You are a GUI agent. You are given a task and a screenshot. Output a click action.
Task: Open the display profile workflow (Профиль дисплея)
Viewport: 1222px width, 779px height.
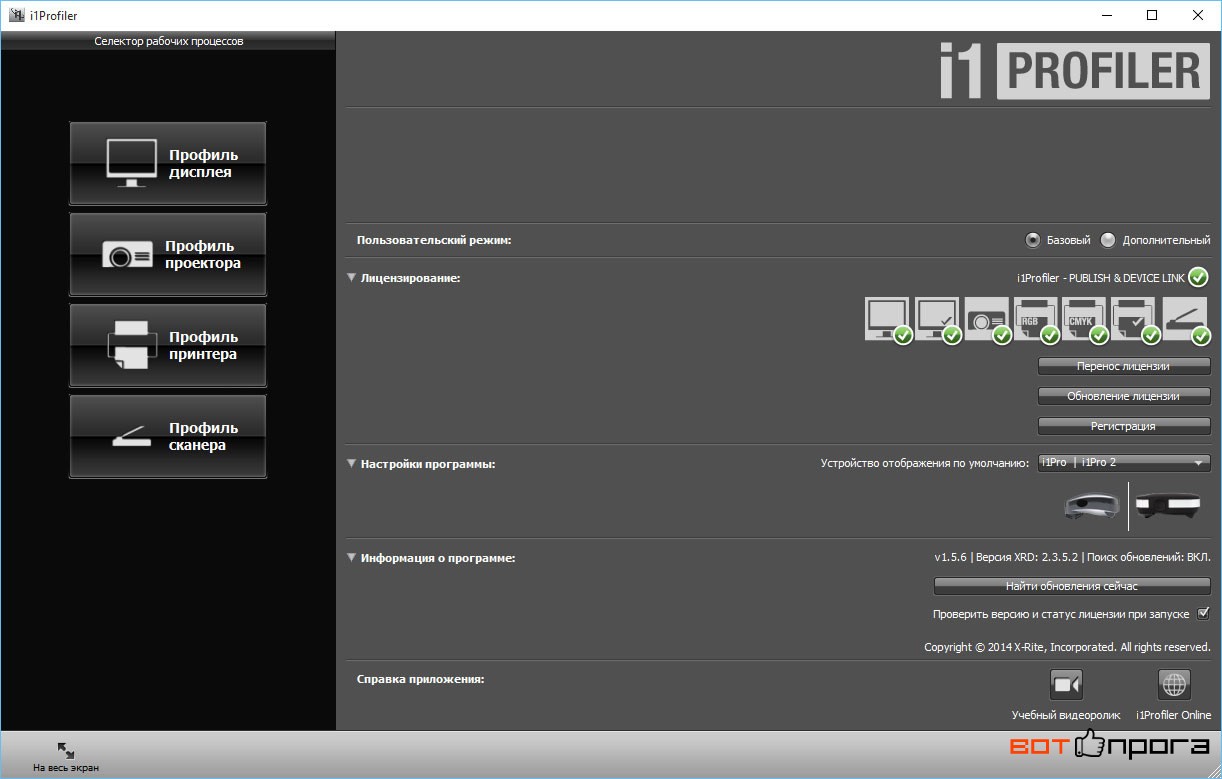point(168,164)
